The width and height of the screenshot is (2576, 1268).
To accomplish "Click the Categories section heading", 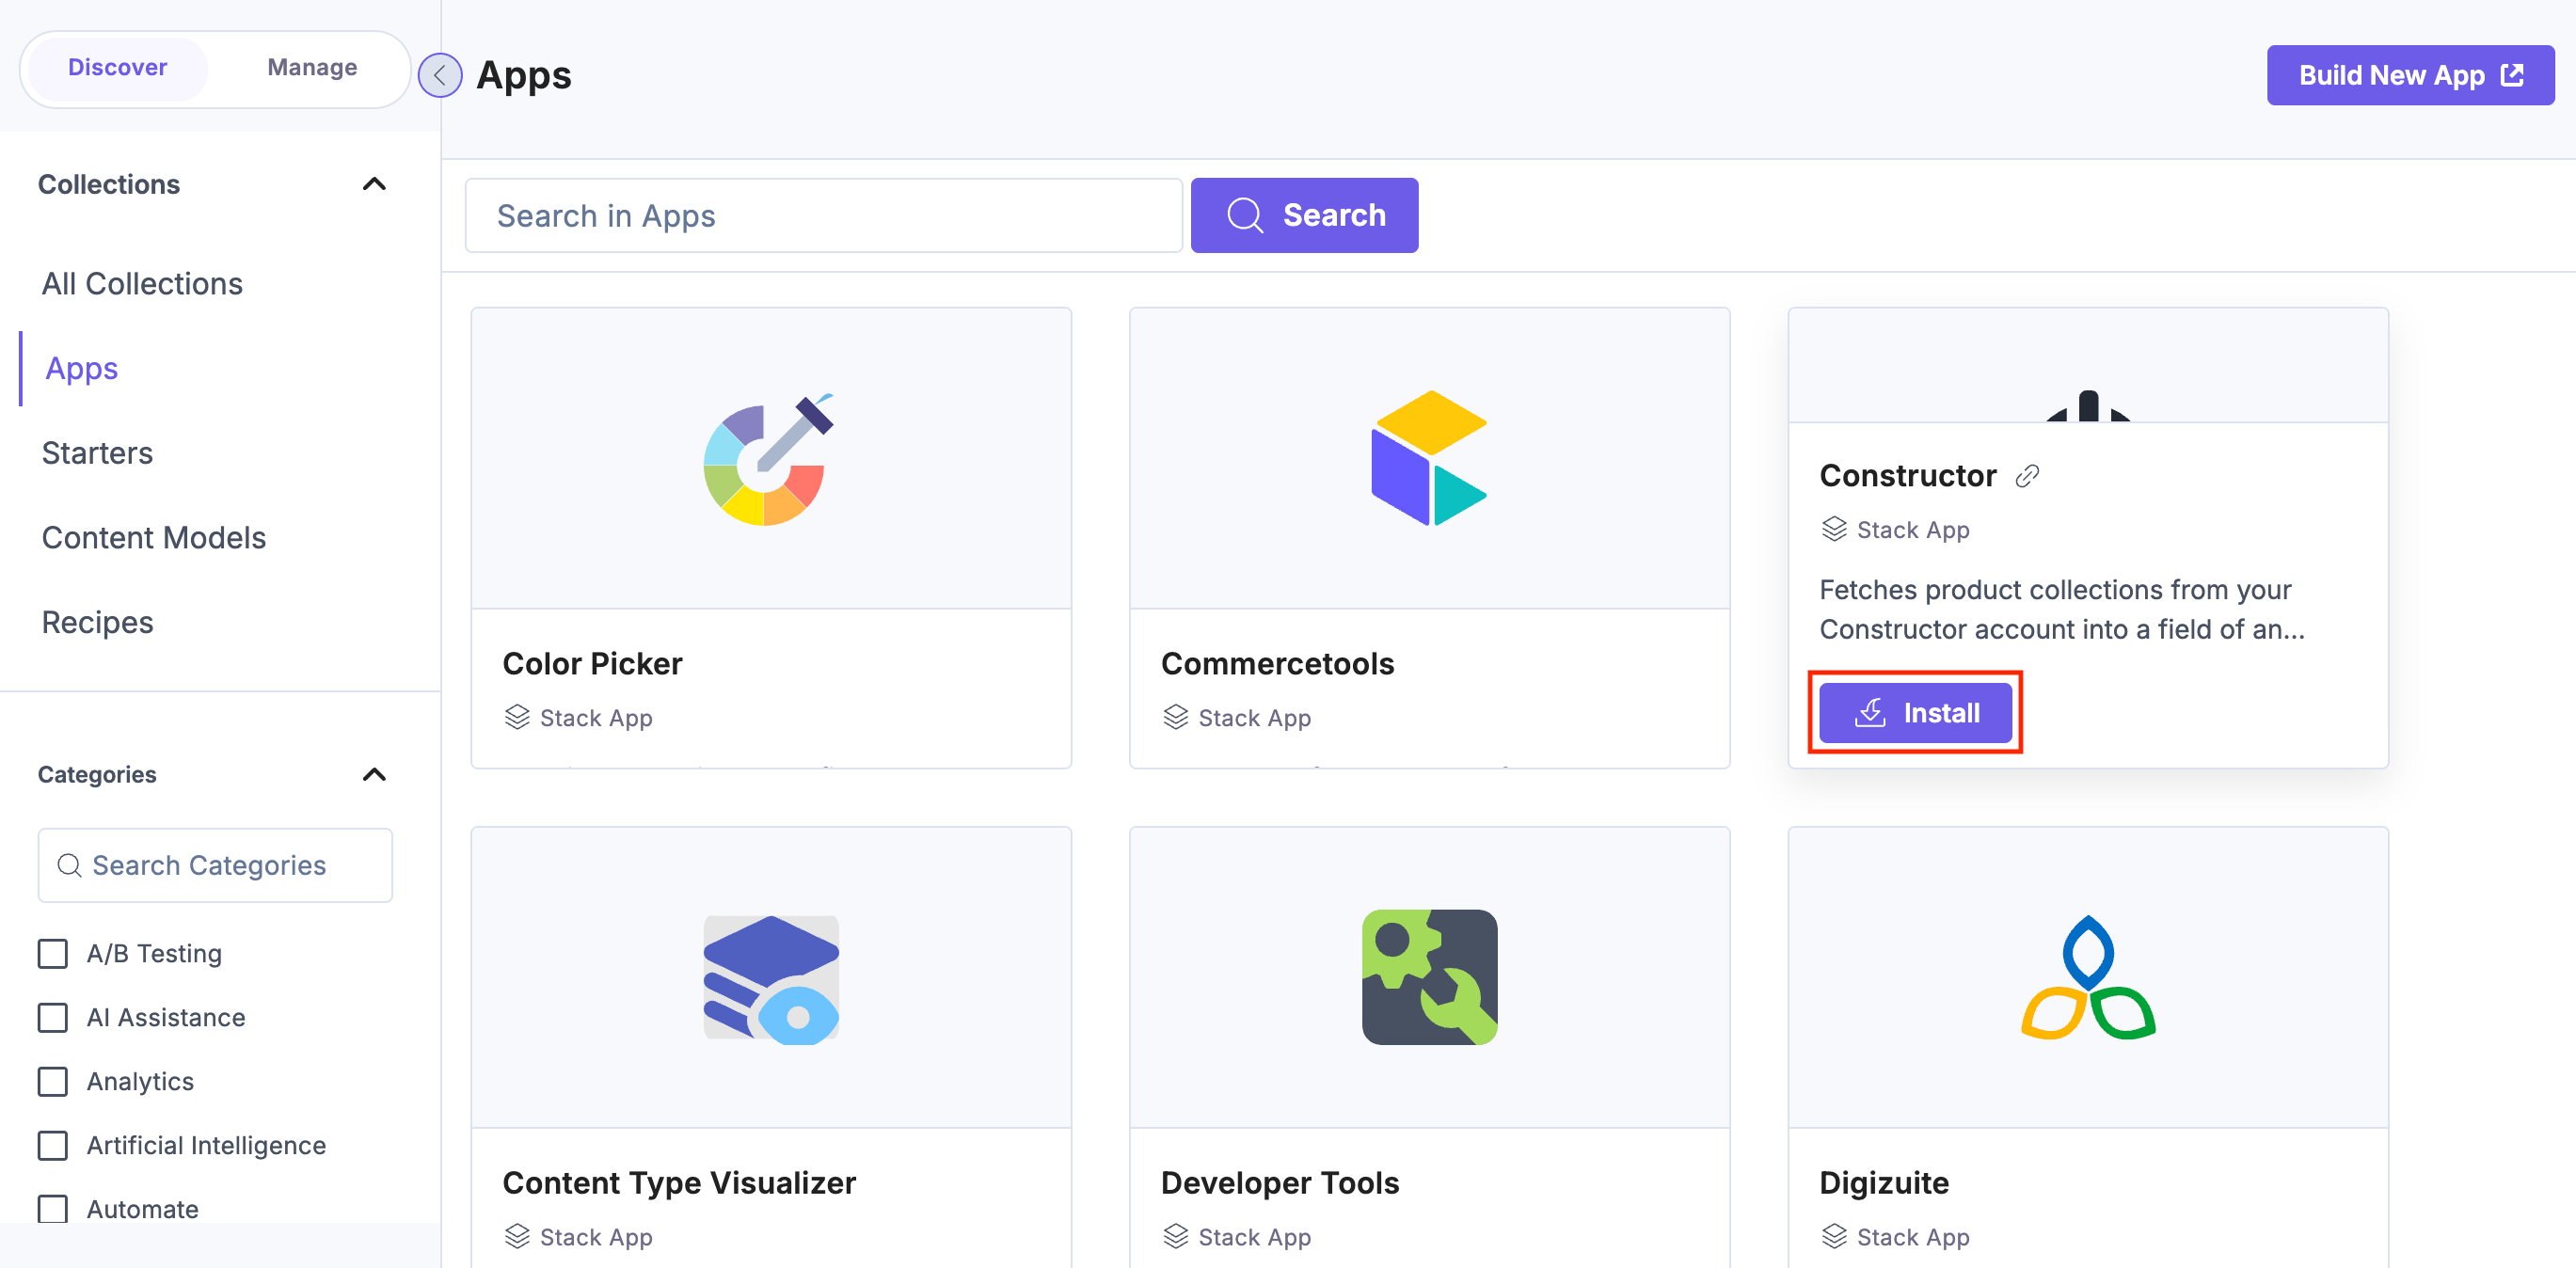I will coord(97,775).
